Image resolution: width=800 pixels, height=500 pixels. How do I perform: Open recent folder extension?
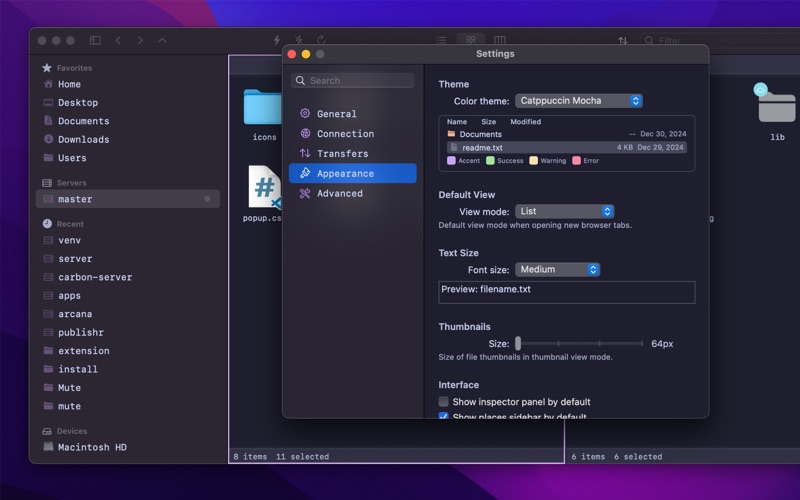click(x=84, y=351)
